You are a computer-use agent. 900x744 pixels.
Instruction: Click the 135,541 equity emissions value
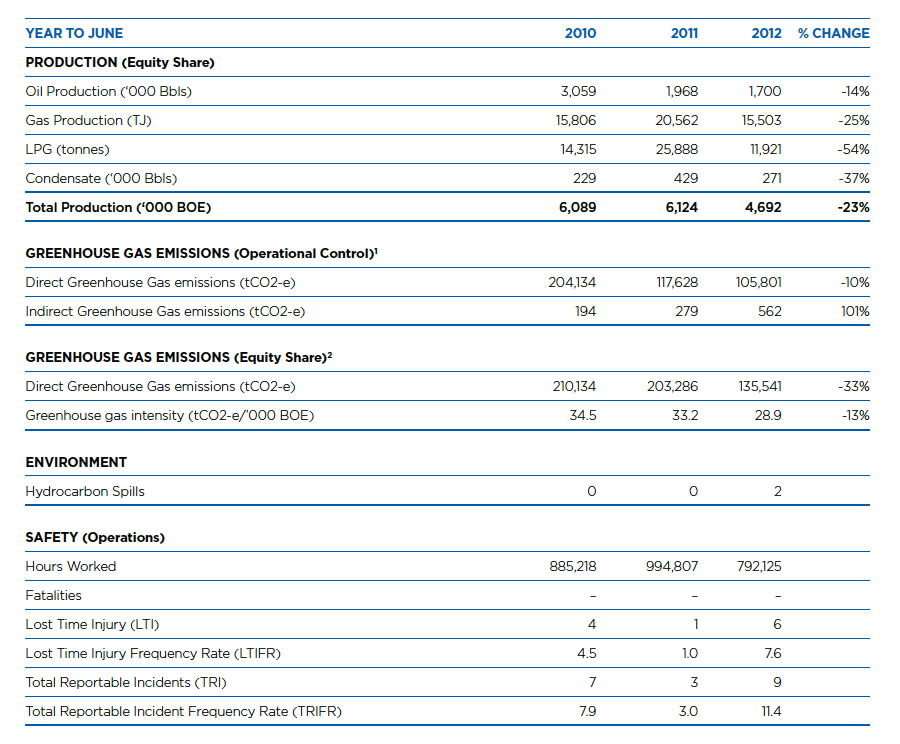click(760, 386)
